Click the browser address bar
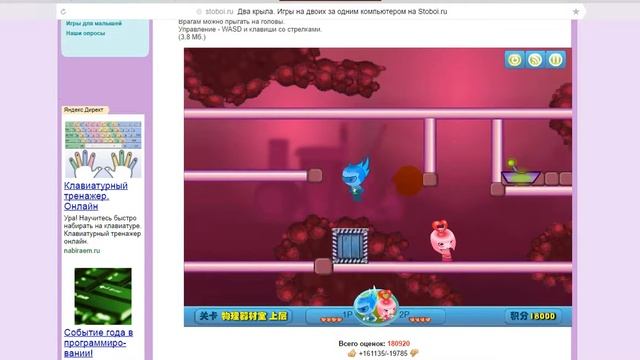This screenshot has width=640, height=360. (x=320, y=12)
